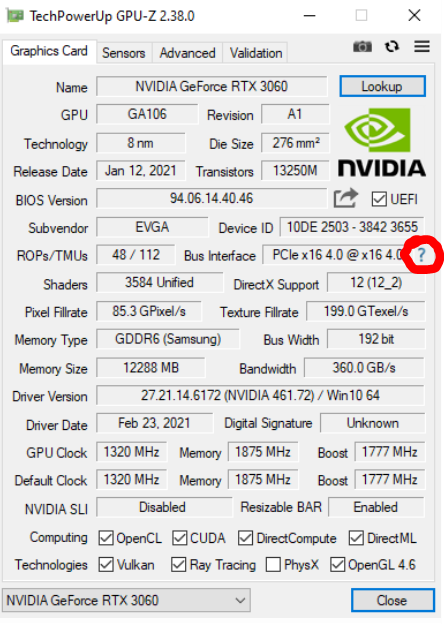Screen dimensions: 444x624
Task: Open the hamburger menu icon
Action: 422,47
